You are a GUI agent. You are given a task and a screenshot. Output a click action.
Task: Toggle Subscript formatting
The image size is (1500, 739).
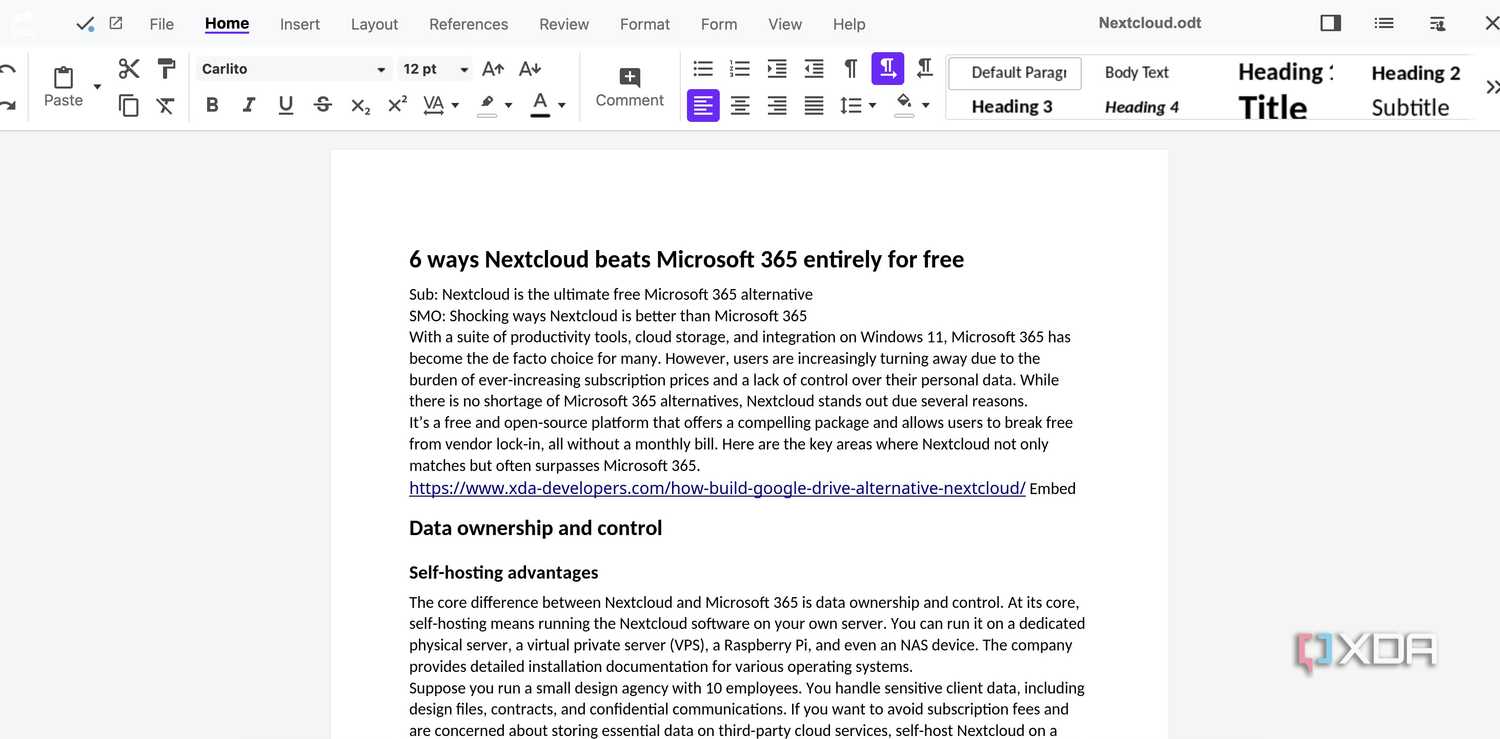coord(360,105)
